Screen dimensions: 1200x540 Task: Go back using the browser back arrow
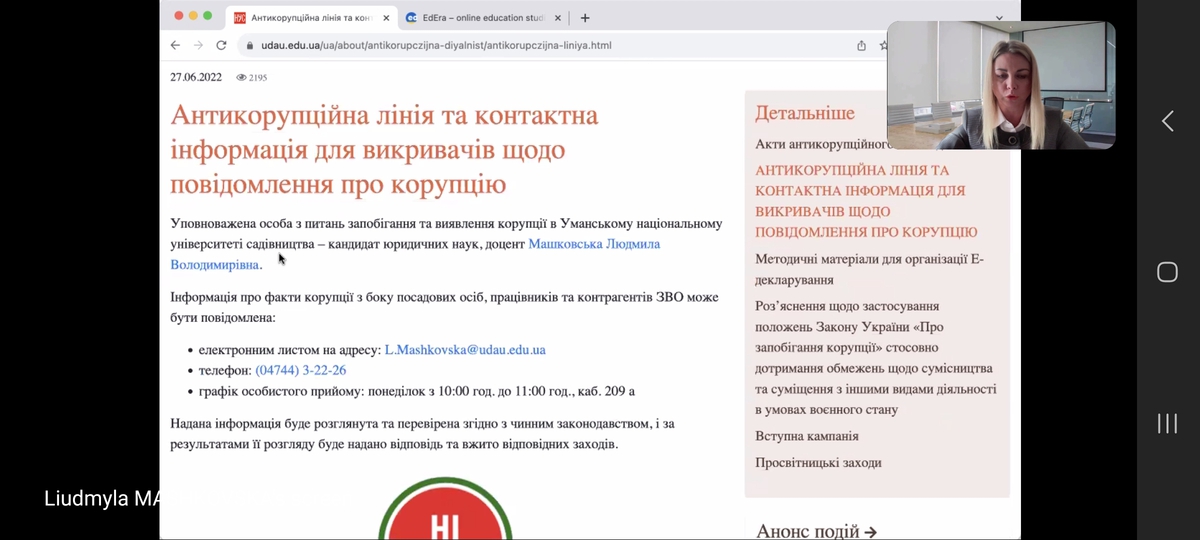point(175,45)
